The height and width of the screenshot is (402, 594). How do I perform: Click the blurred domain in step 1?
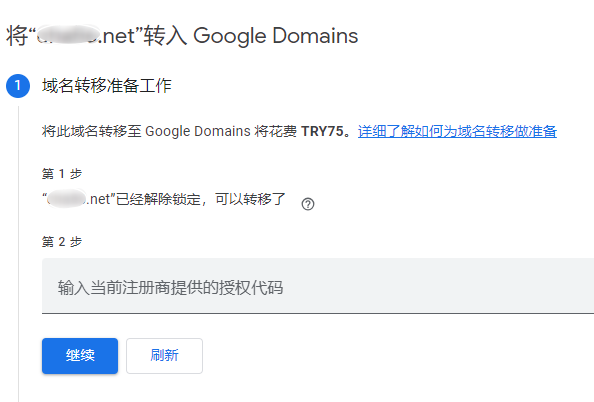pos(66,199)
